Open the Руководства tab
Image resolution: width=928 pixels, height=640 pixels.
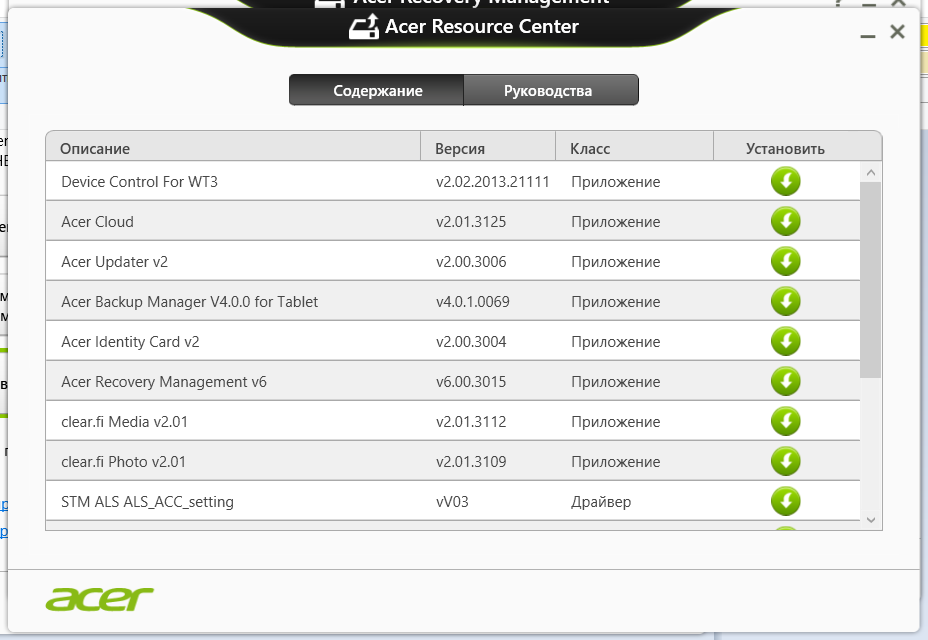click(x=551, y=91)
